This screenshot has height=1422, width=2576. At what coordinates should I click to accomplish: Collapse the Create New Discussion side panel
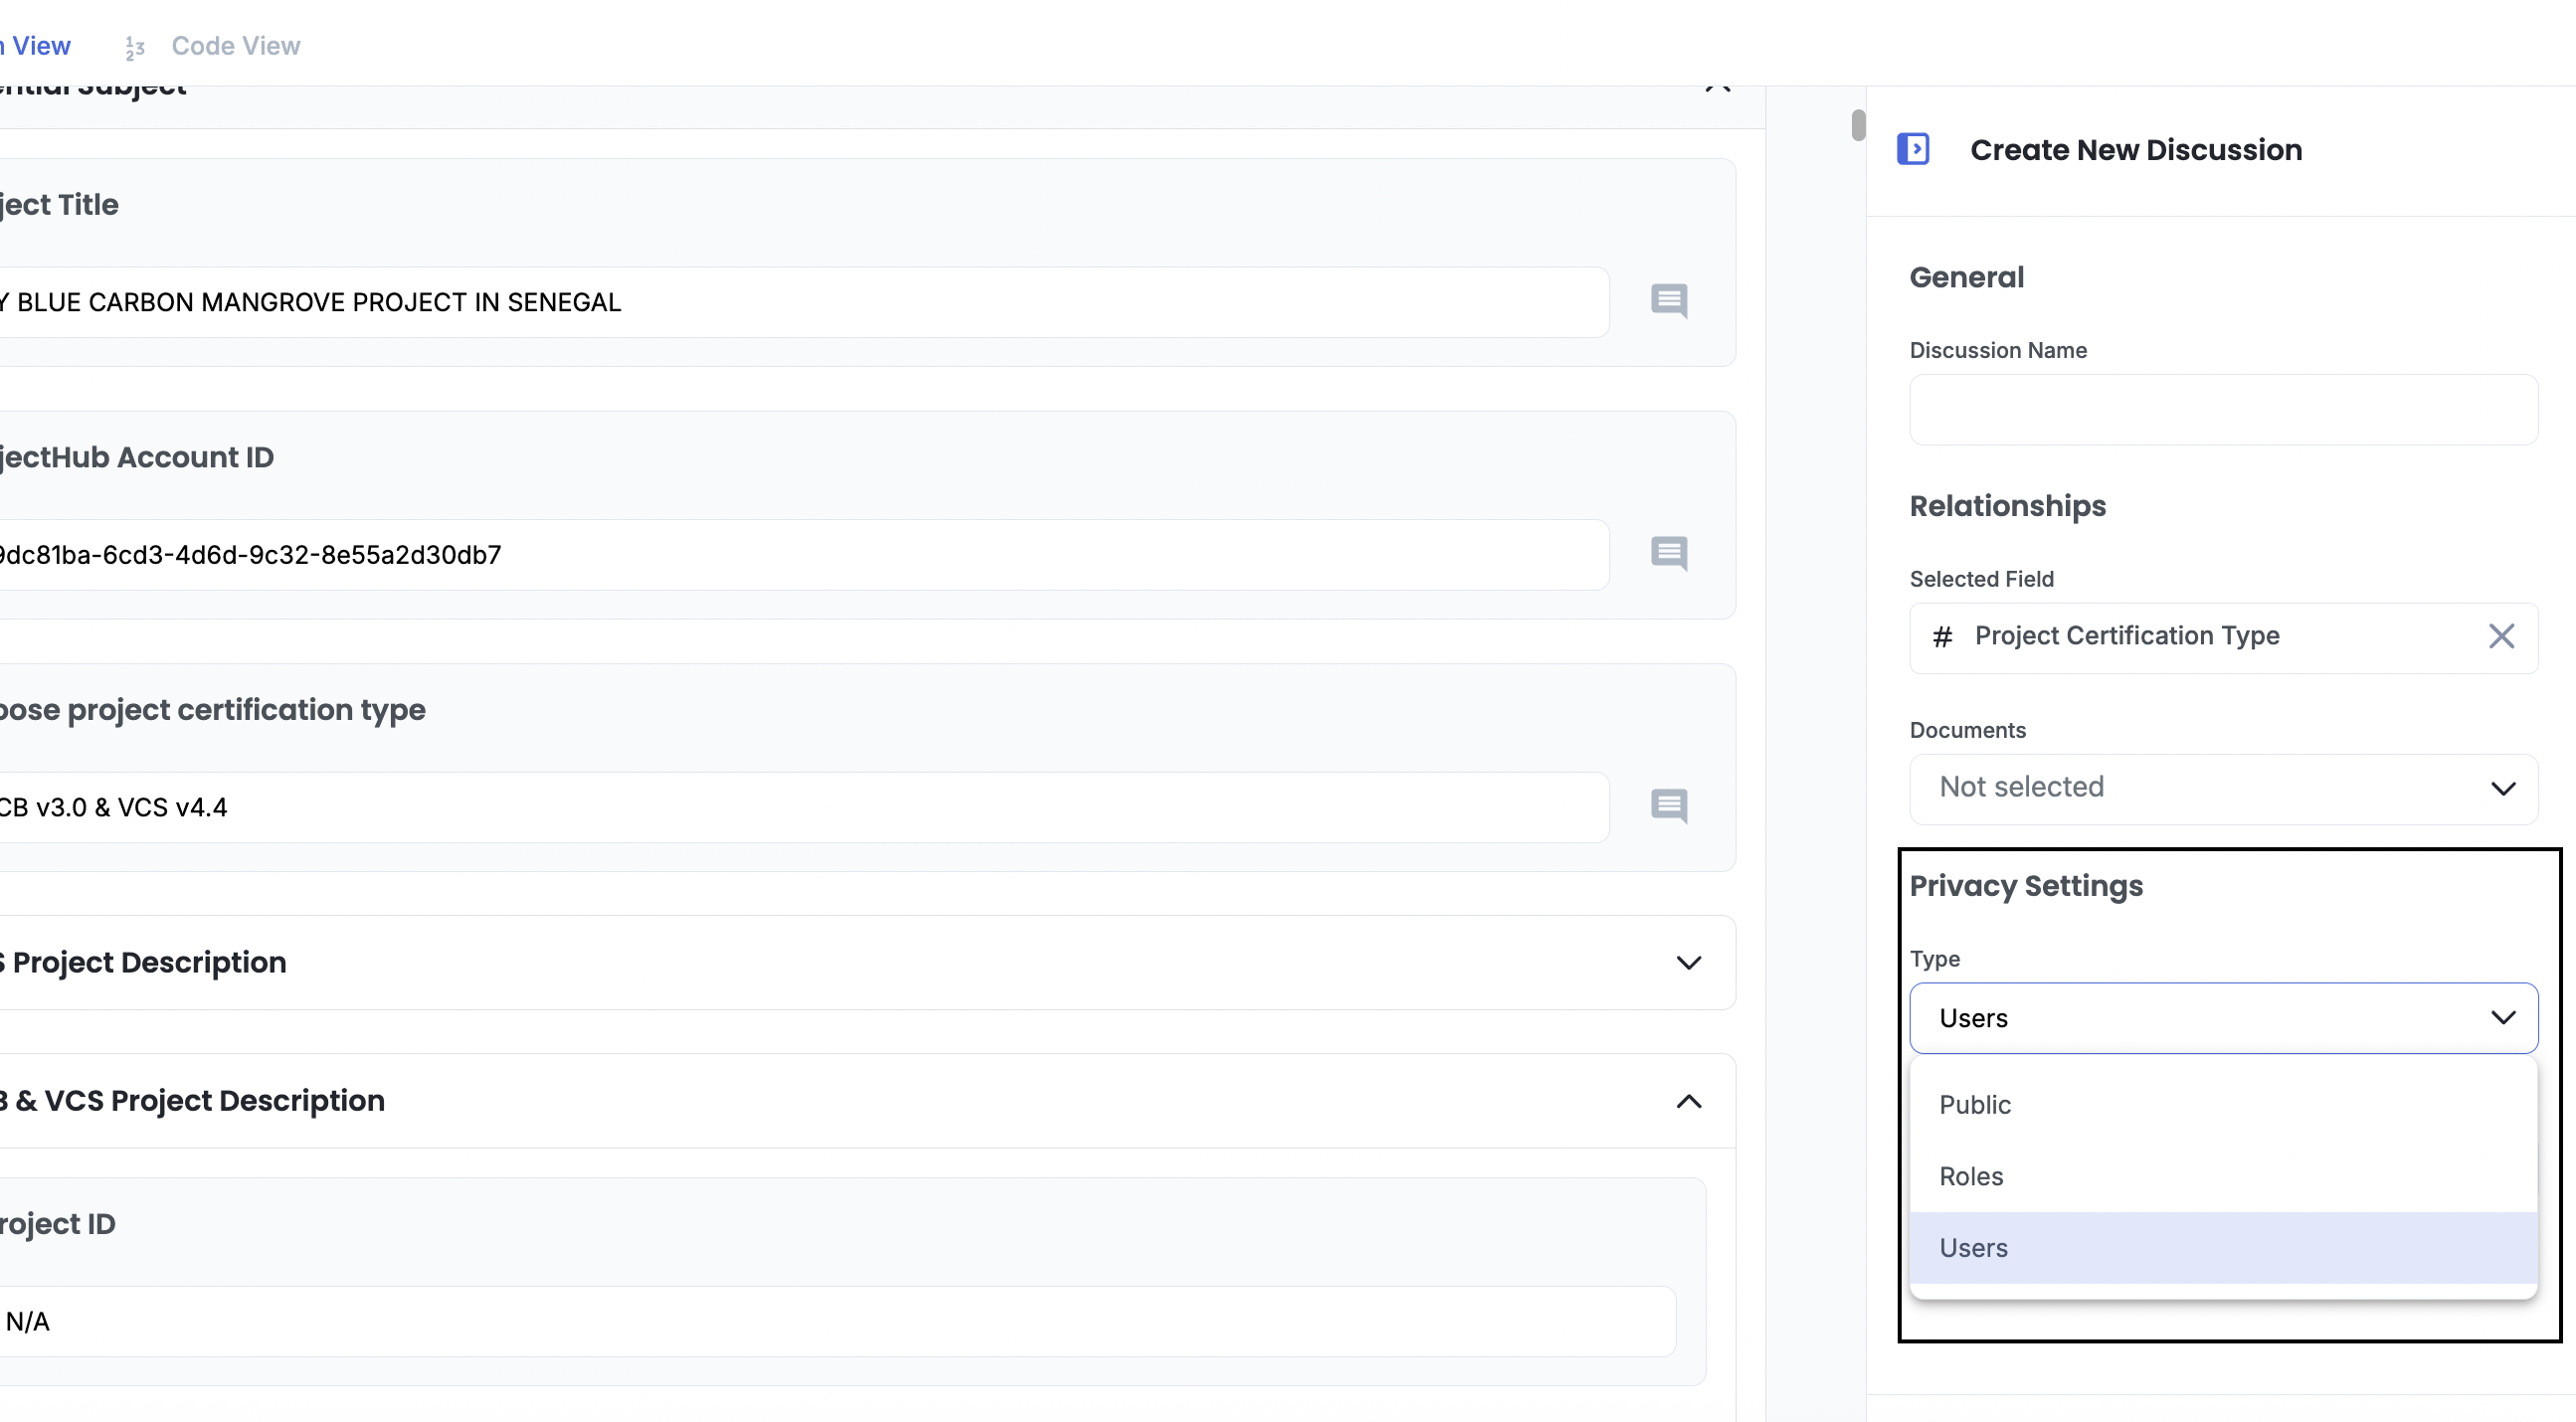pos(1913,149)
